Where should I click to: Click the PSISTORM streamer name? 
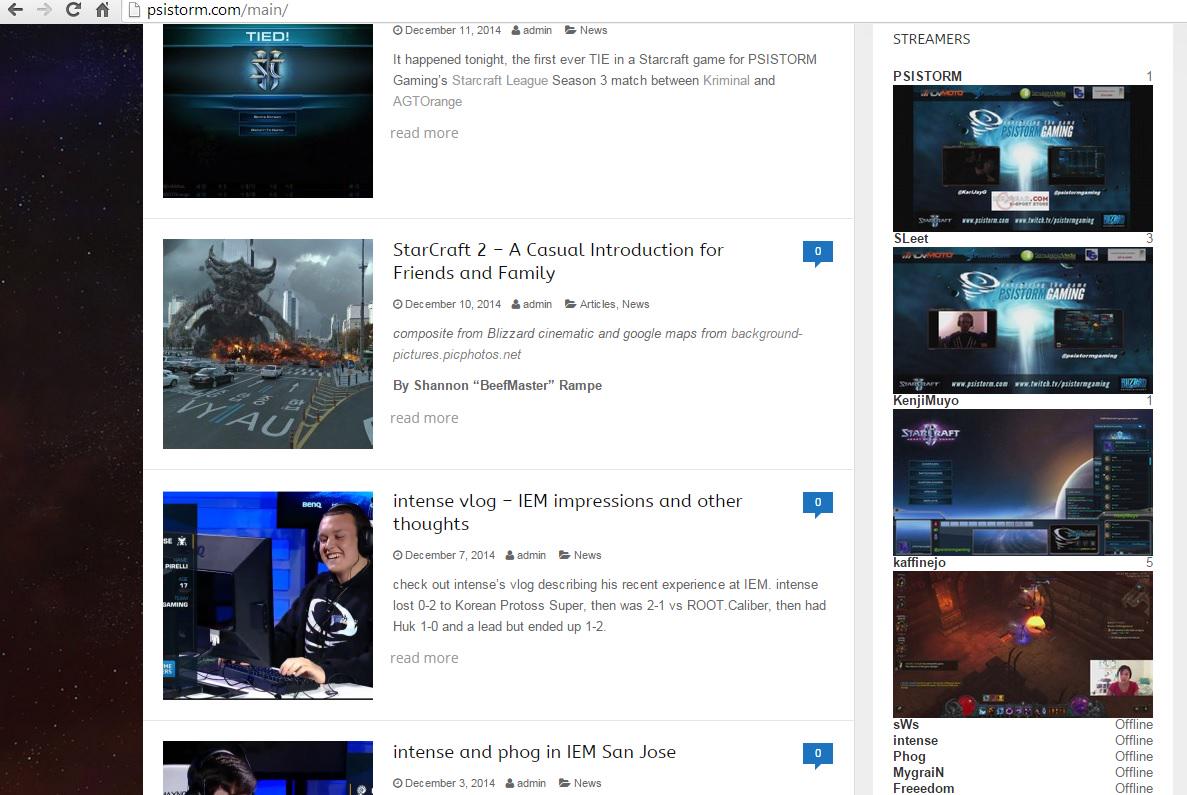coord(927,76)
